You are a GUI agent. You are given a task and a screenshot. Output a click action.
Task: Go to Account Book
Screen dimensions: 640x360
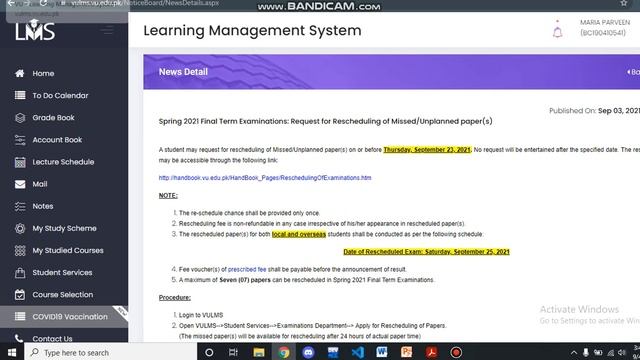coord(57,140)
